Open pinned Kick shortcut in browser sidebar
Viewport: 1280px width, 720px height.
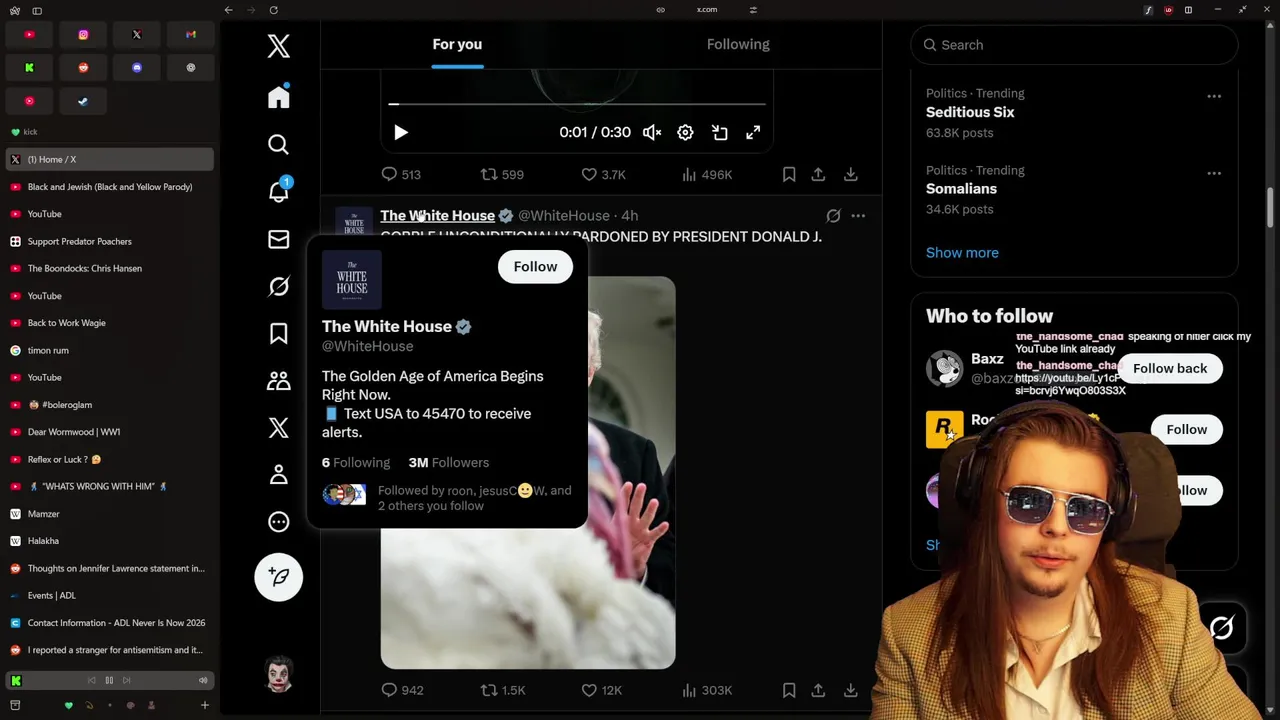click(29, 68)
